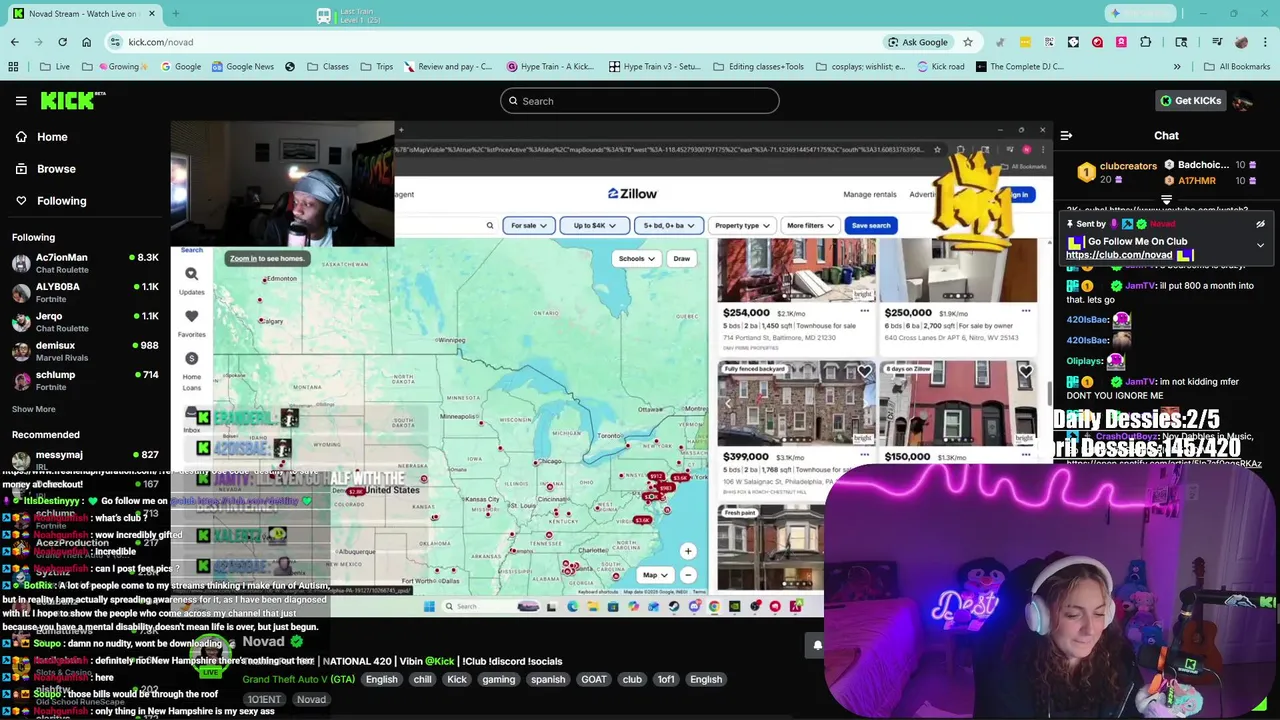This screenshot has width=1280, height=720.
Task: Open Up to $4K price filter
Action: [x=595, y=225]
